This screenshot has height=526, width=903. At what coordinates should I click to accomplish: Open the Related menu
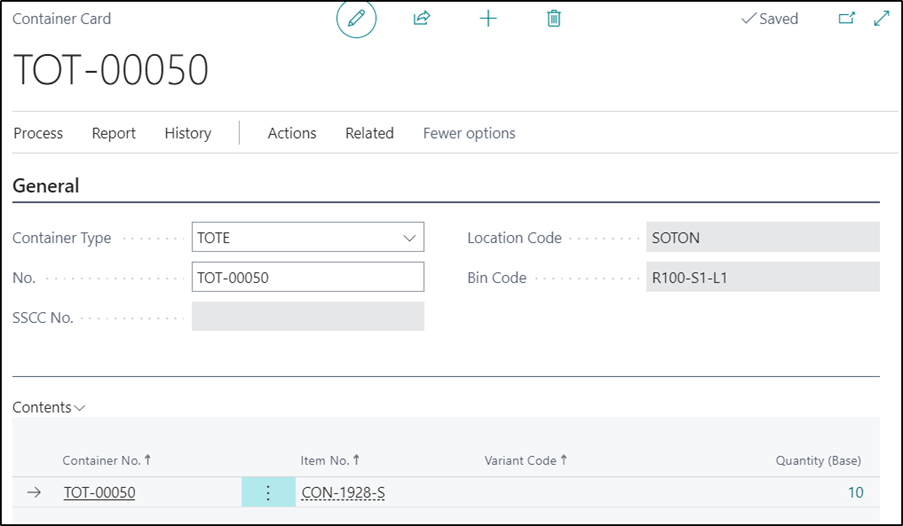[x=369, y=133]
